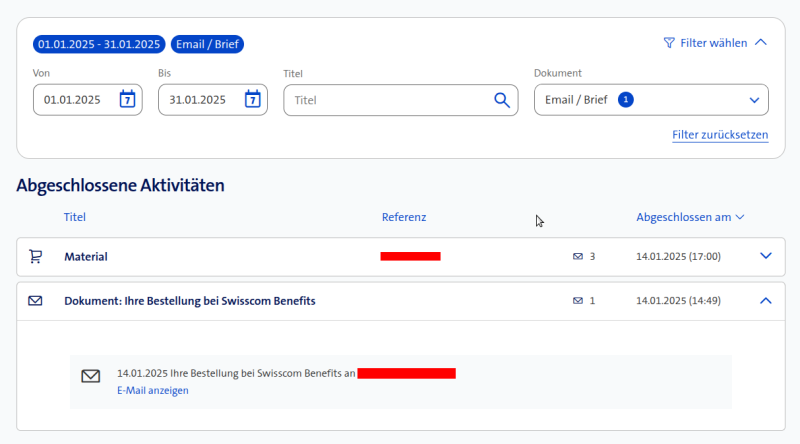Open the Von date calendar picker
The image size is (800, 444).
tap(127, 99)
